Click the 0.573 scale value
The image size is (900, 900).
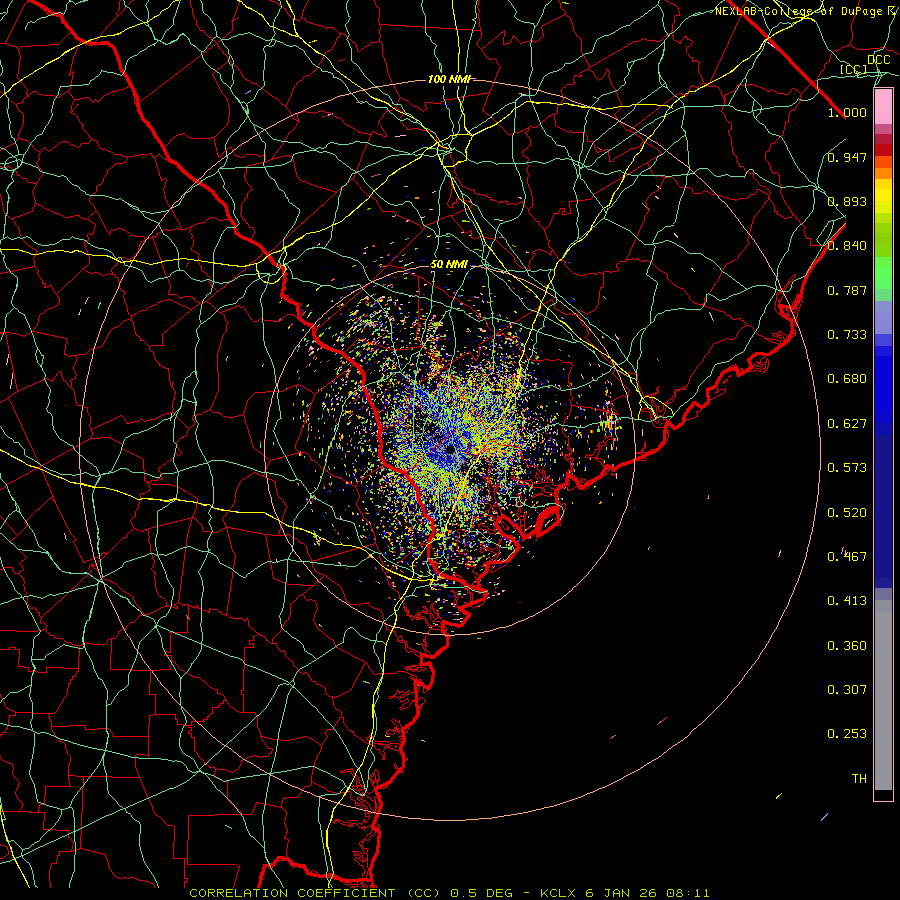click(847, 468)
